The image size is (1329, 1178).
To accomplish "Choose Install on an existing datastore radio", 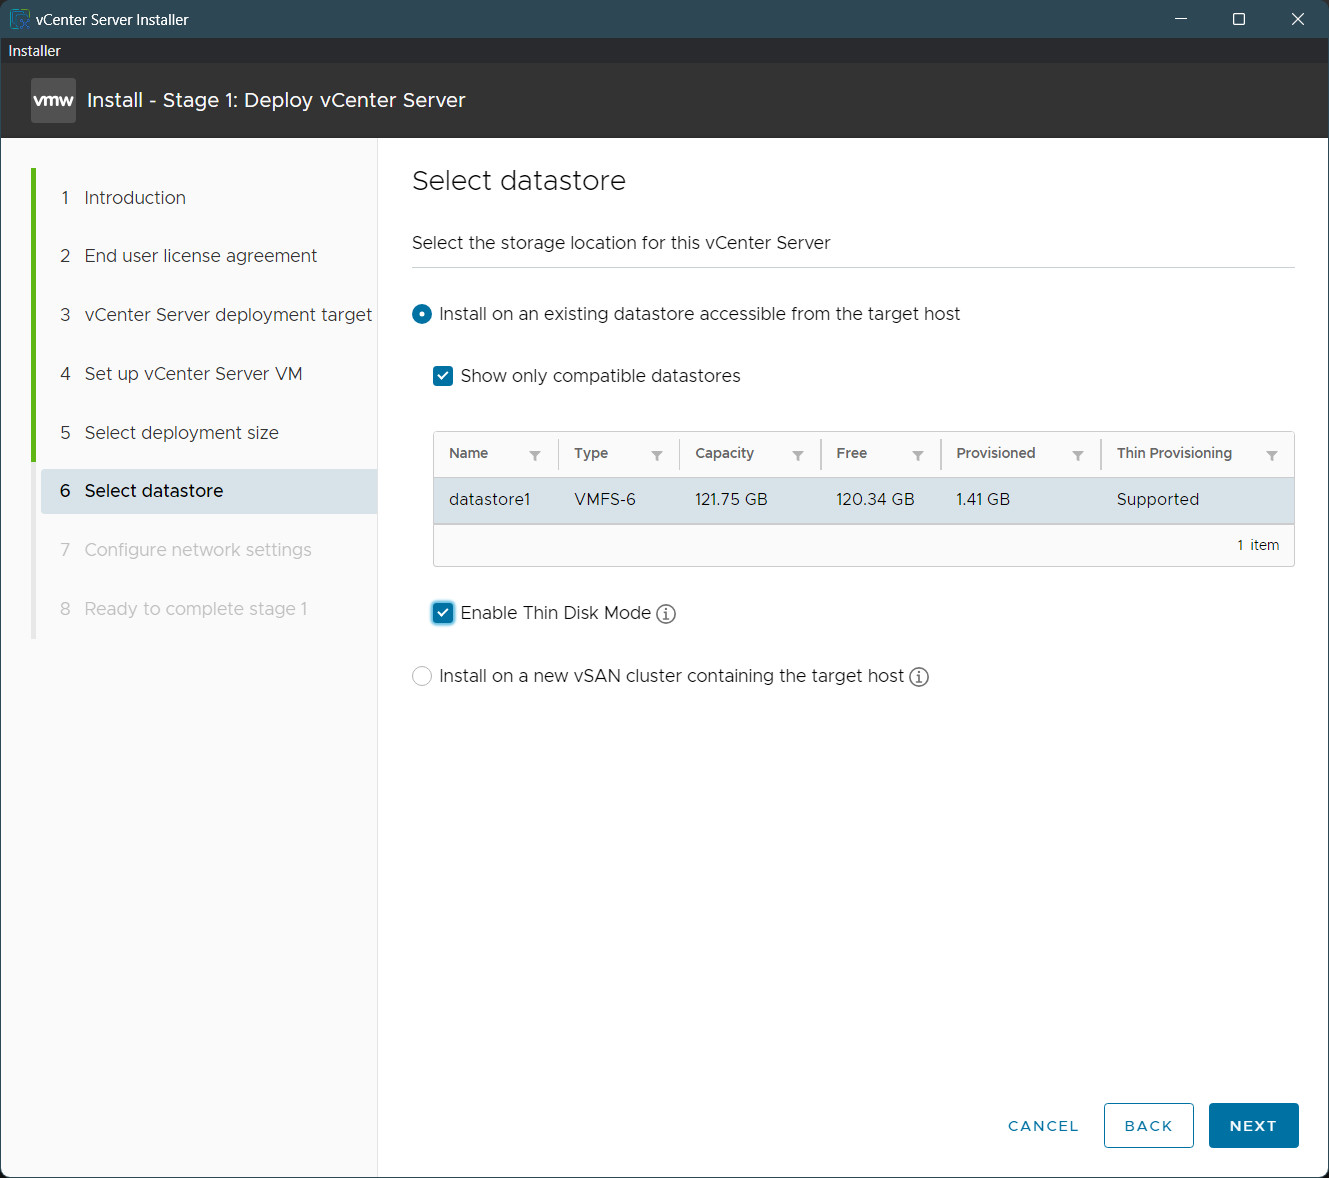I will tap(422, 314).
